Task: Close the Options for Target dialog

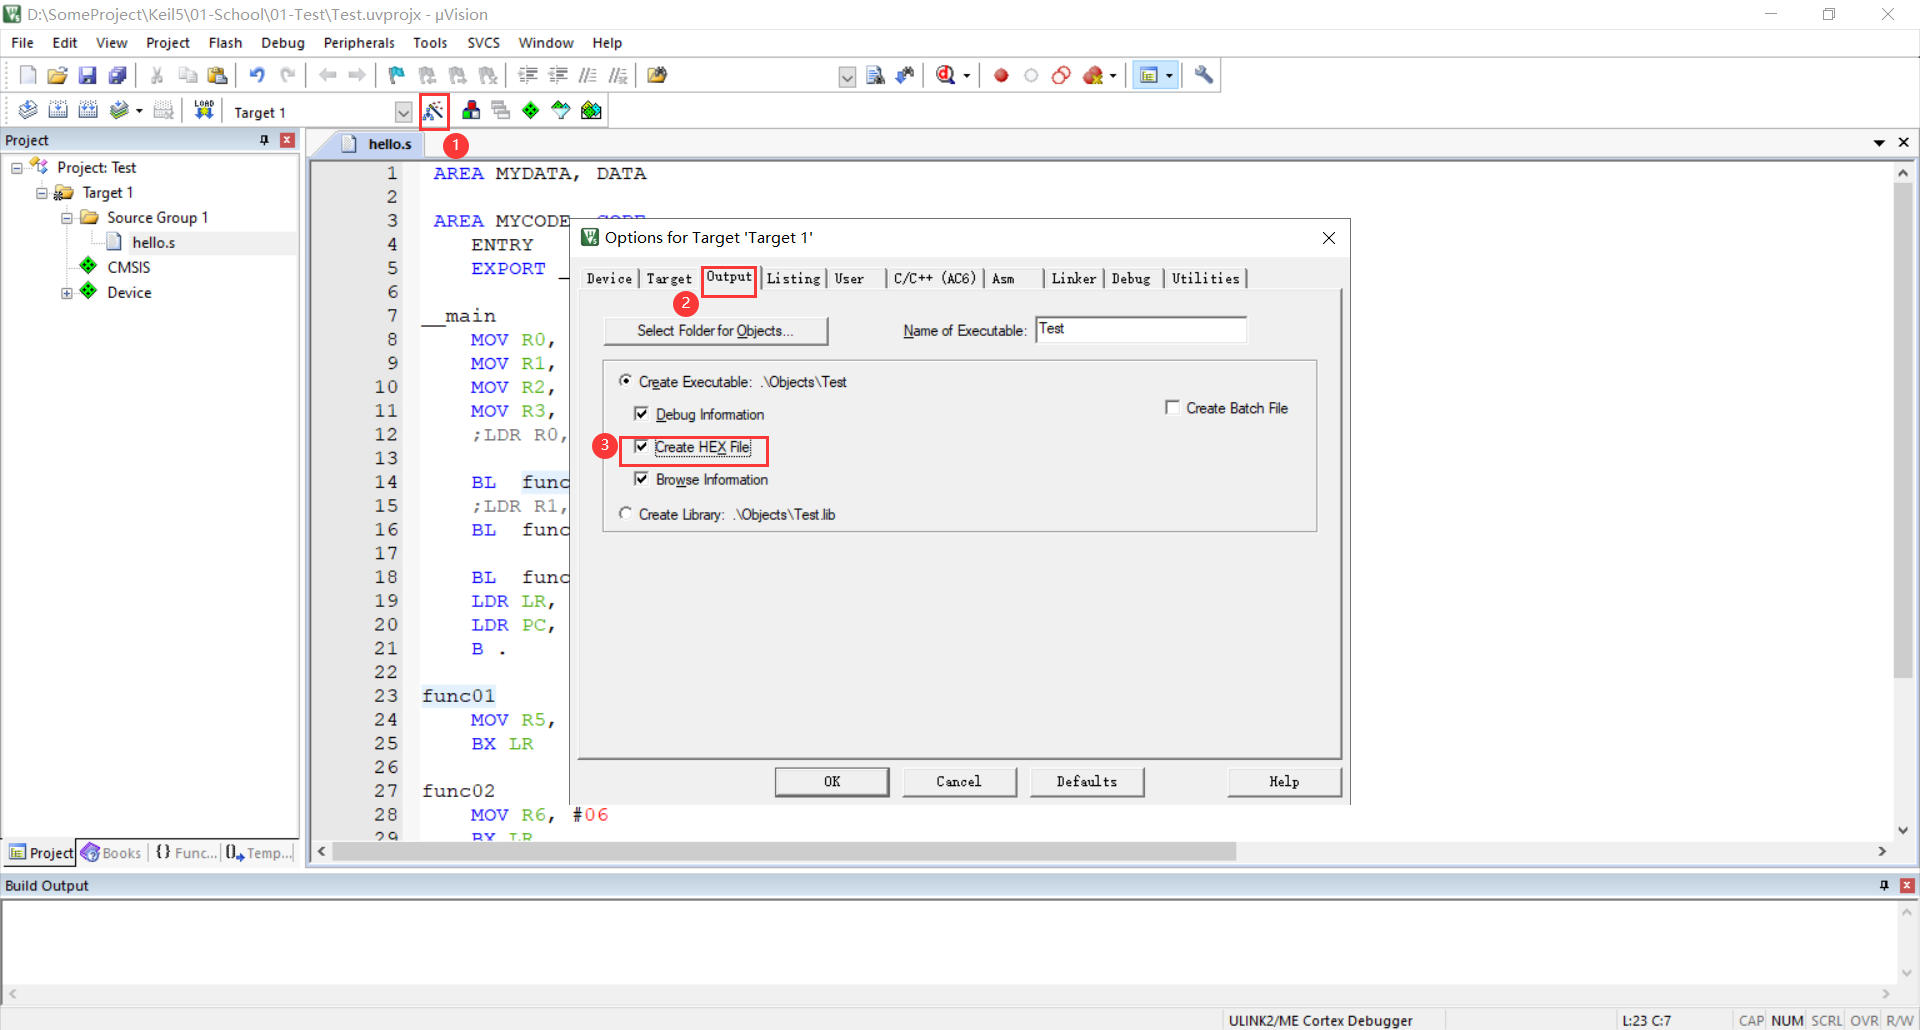Action: coord(1329,238)
